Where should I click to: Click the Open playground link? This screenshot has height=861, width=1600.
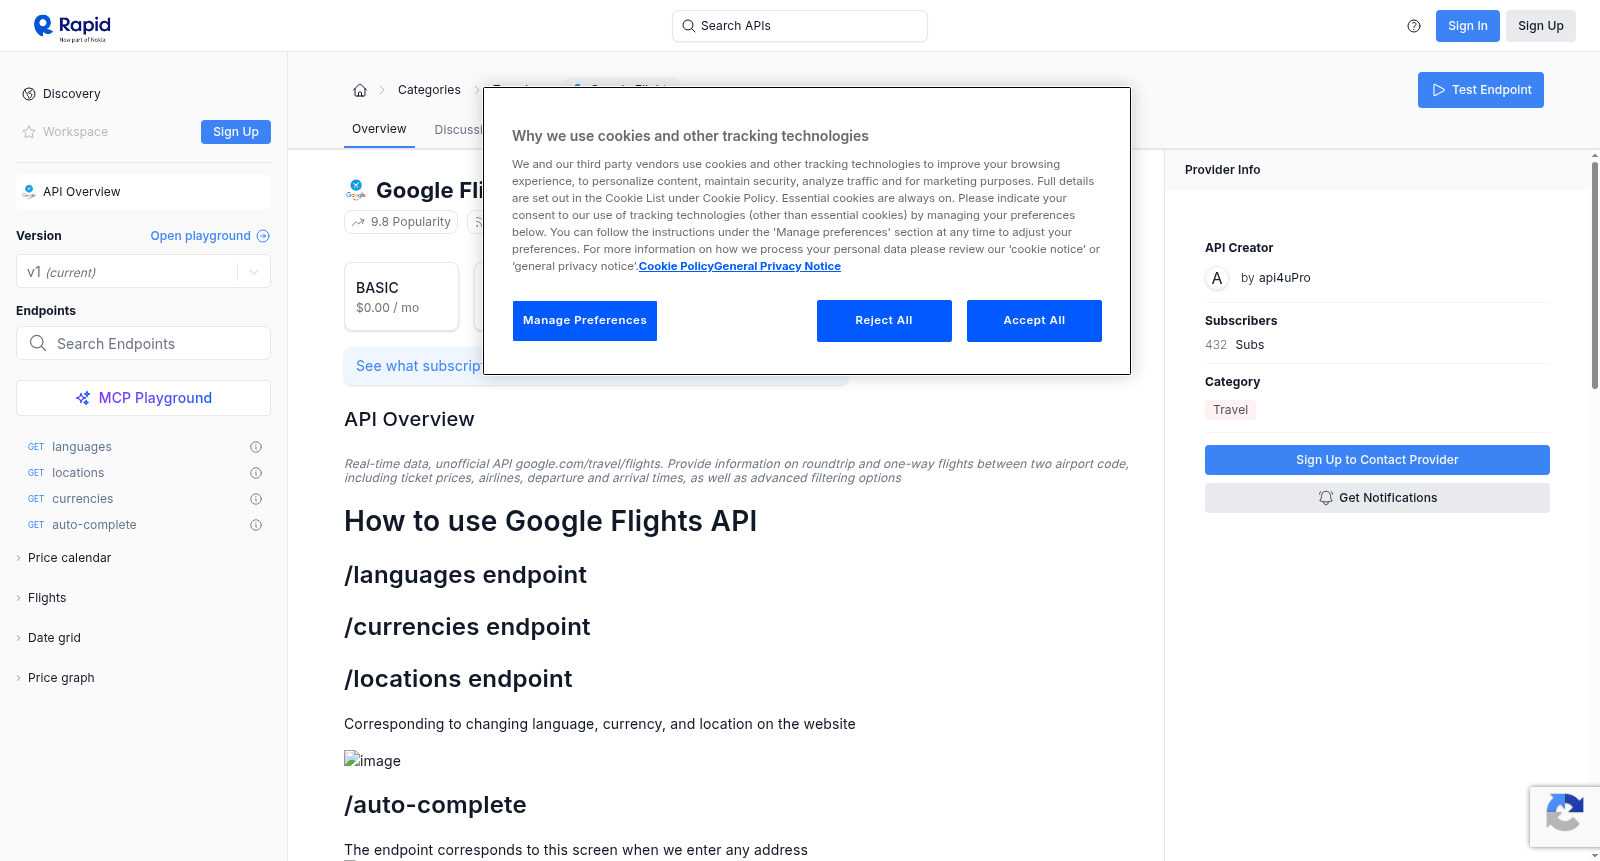click(x=210, y=236)
